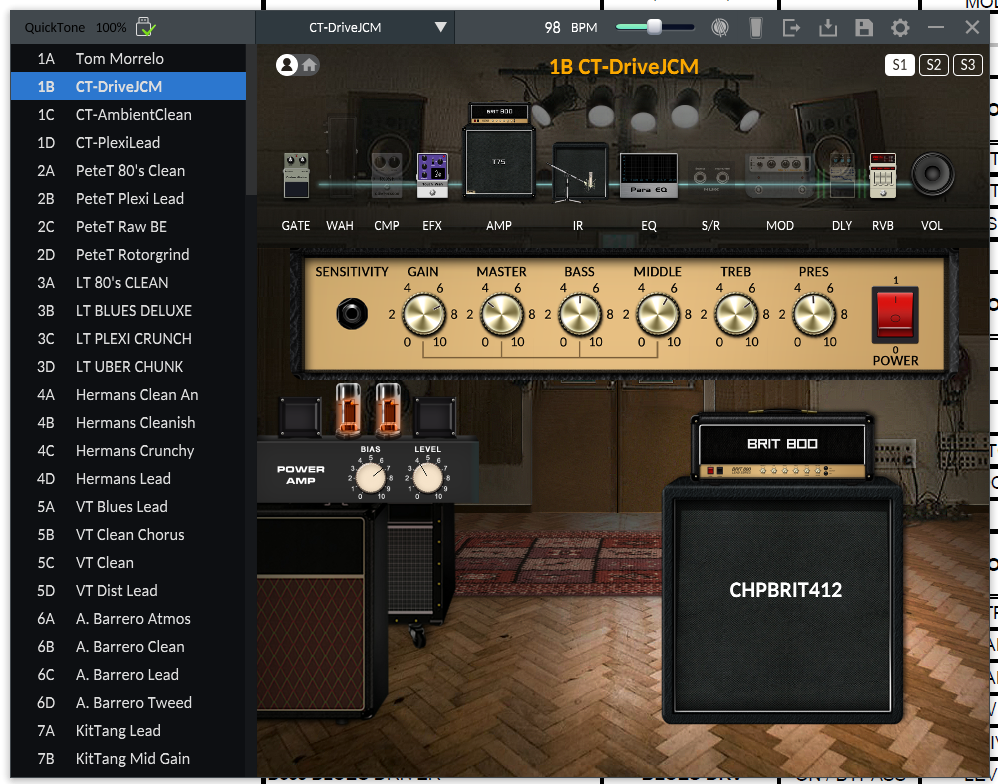The height and width of the screenshot is (784, 998).
Task: Toggle the red POWER switch
Action: (x=895, y=315)
